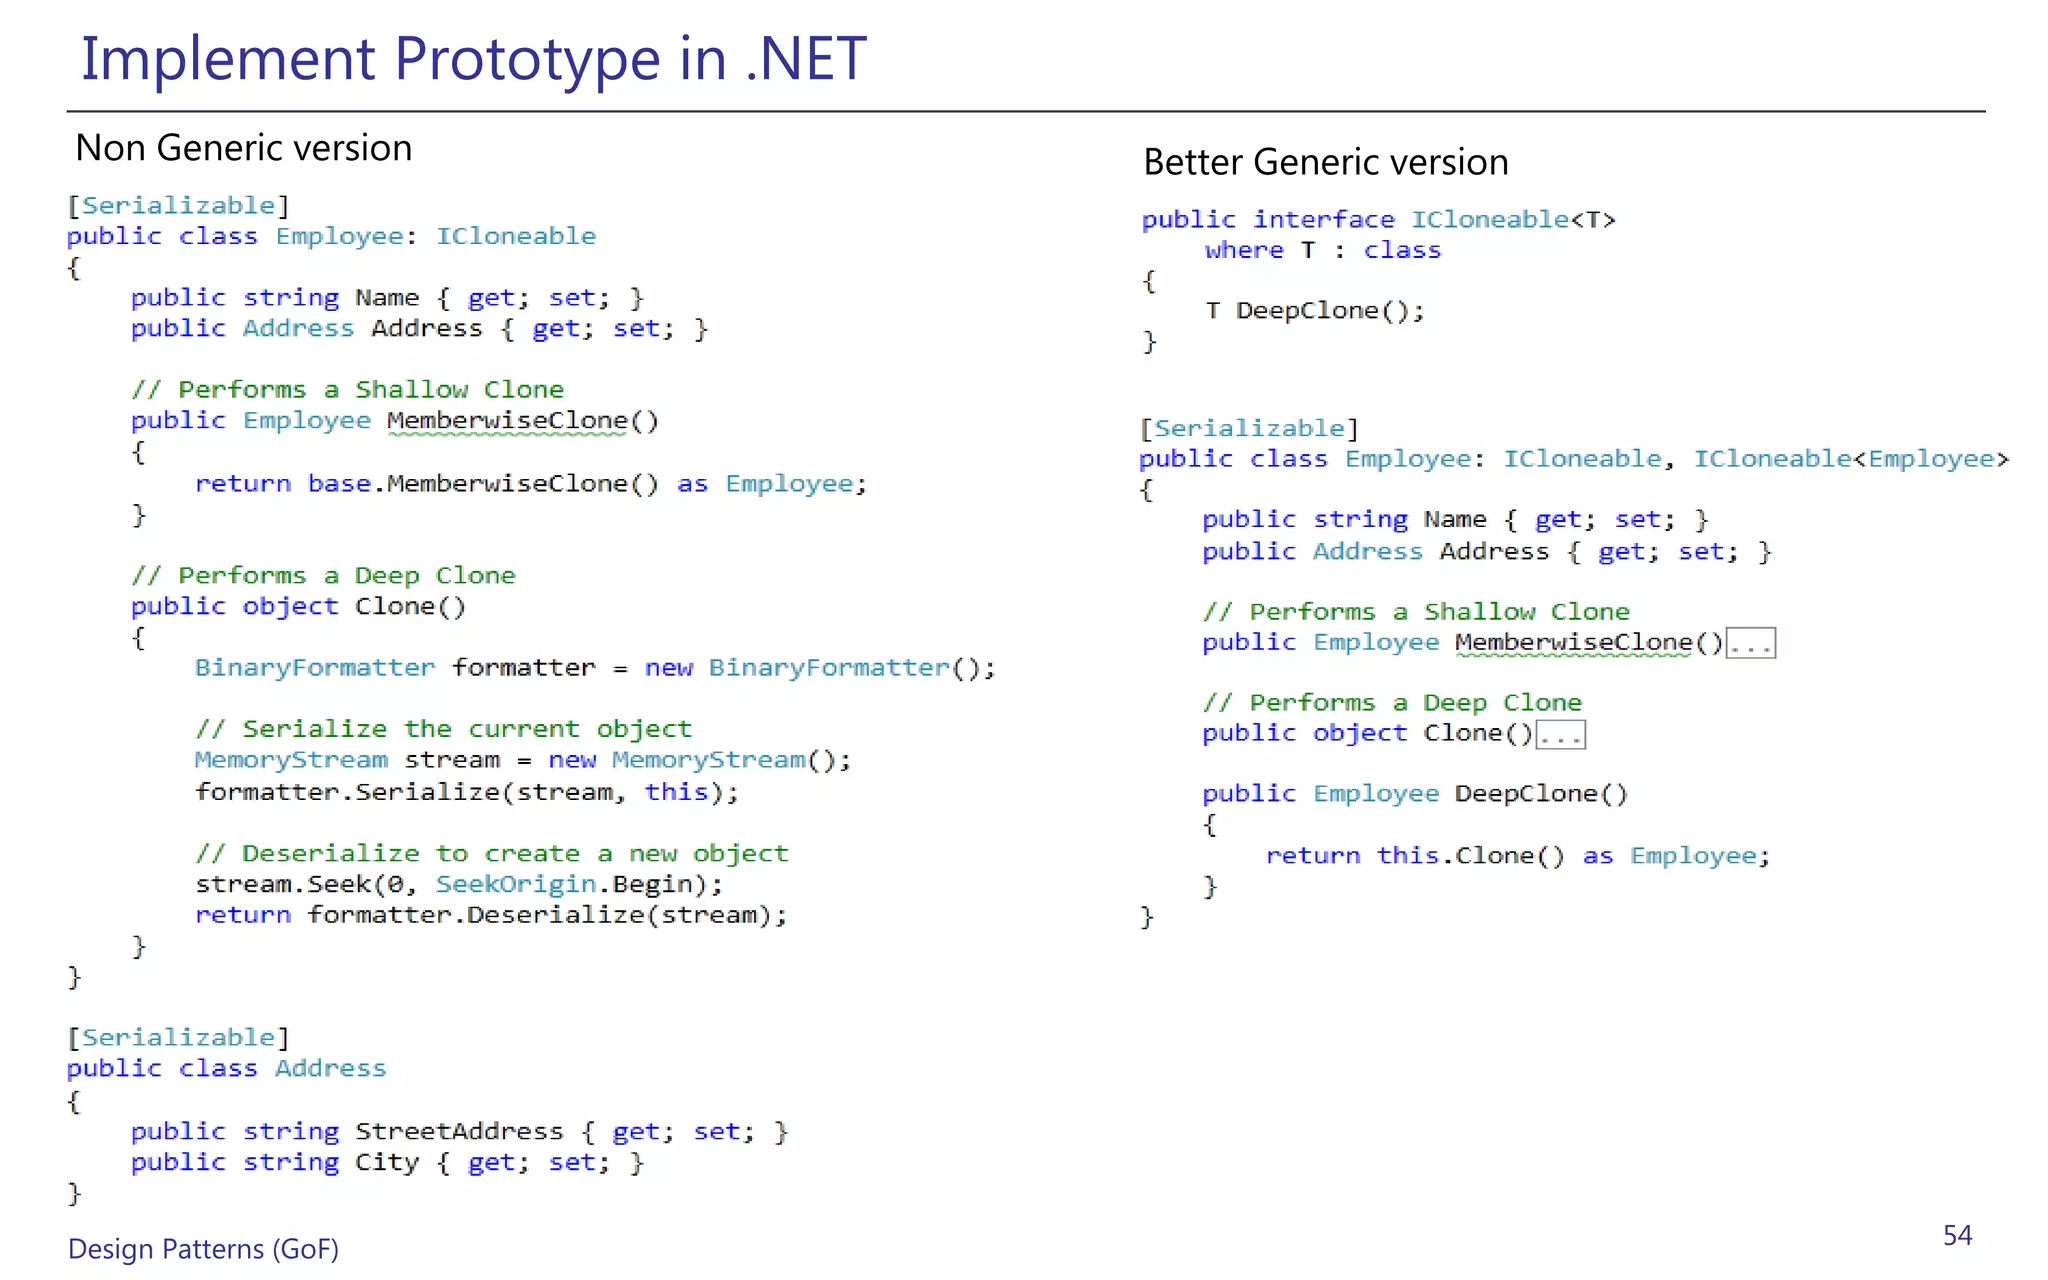Expand the collapsed MemberwiseClone() code ellipsis box

click(x=1750, y=643)
